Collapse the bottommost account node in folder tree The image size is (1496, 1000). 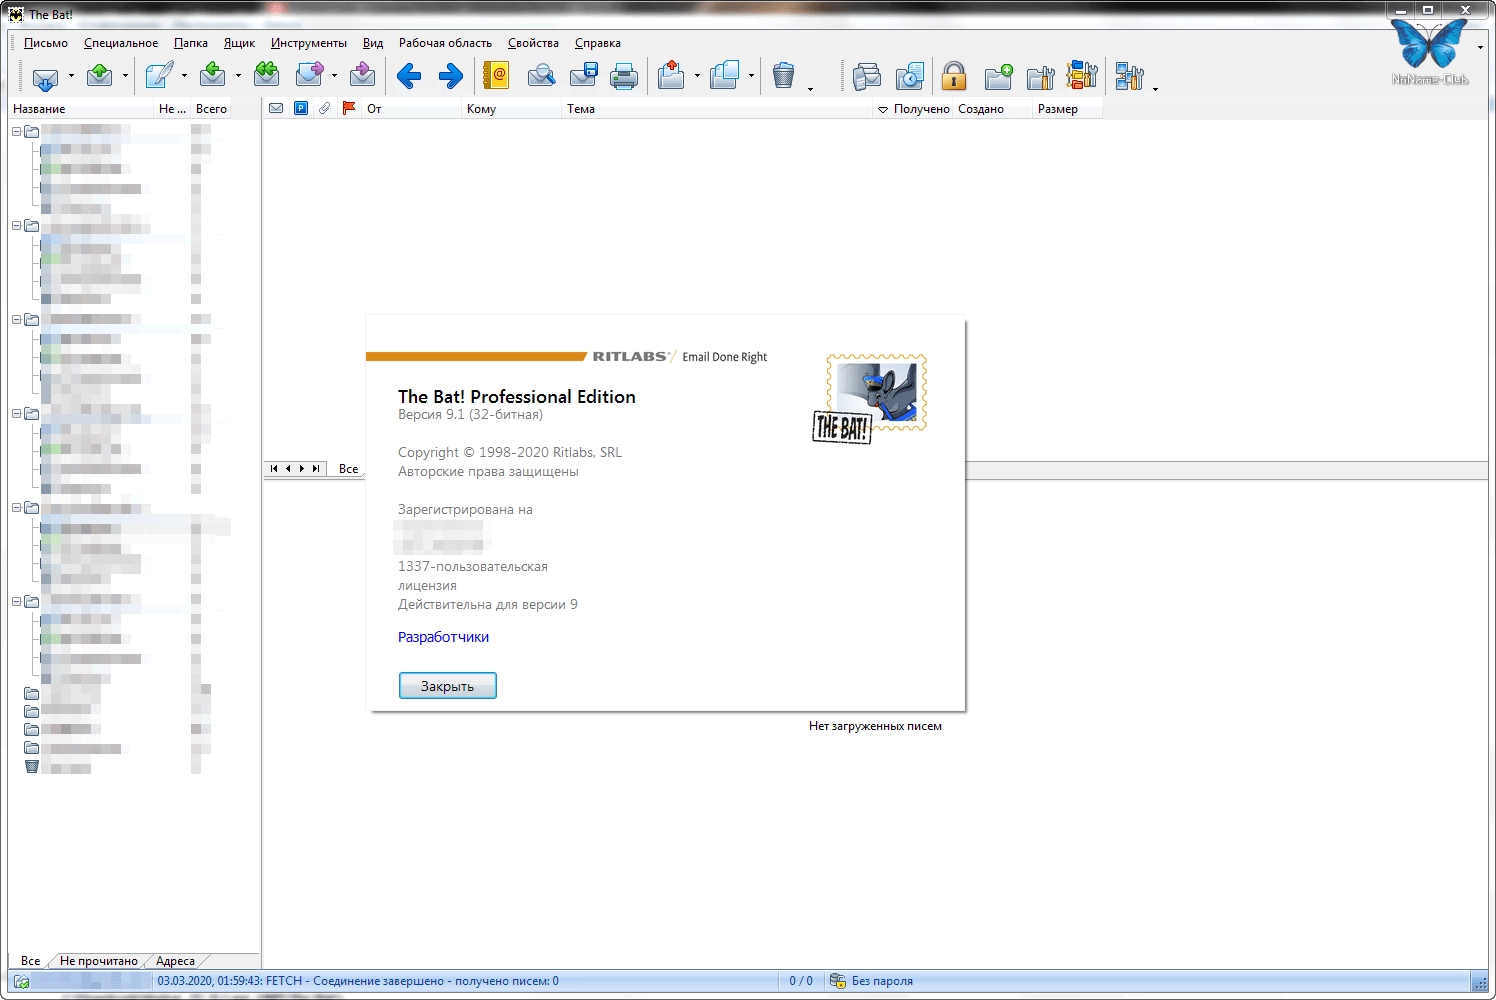pyautogui.click(x=16, y=602)
